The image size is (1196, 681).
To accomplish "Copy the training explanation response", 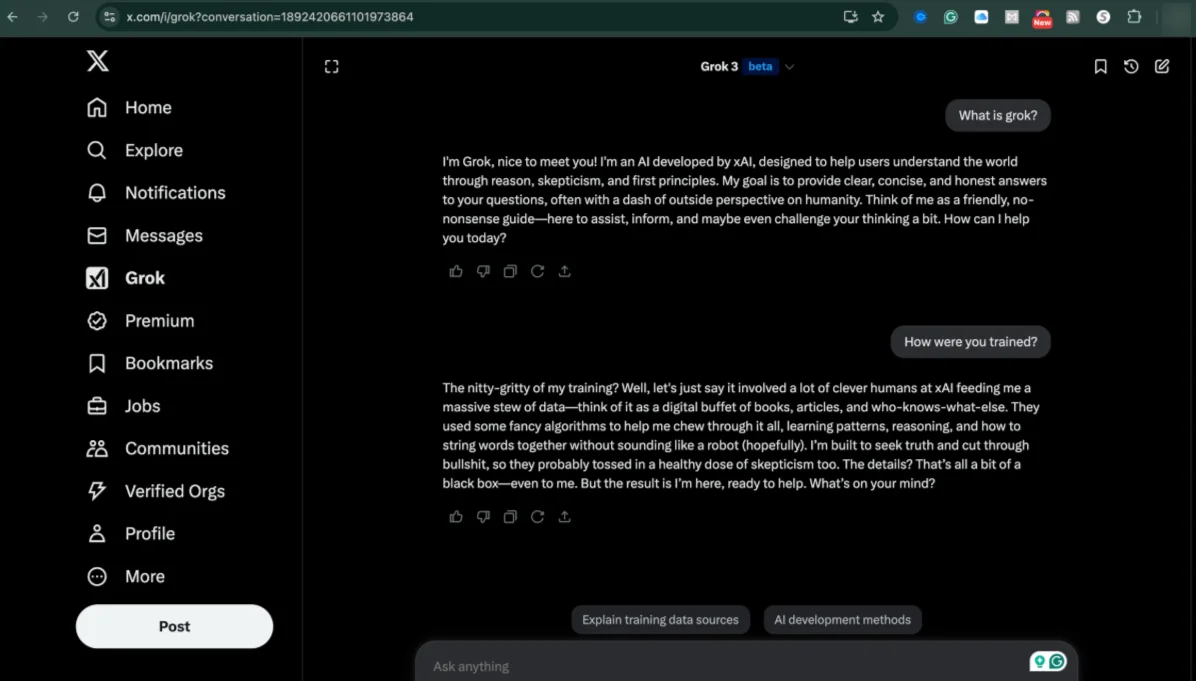I will tap(510, 517).
